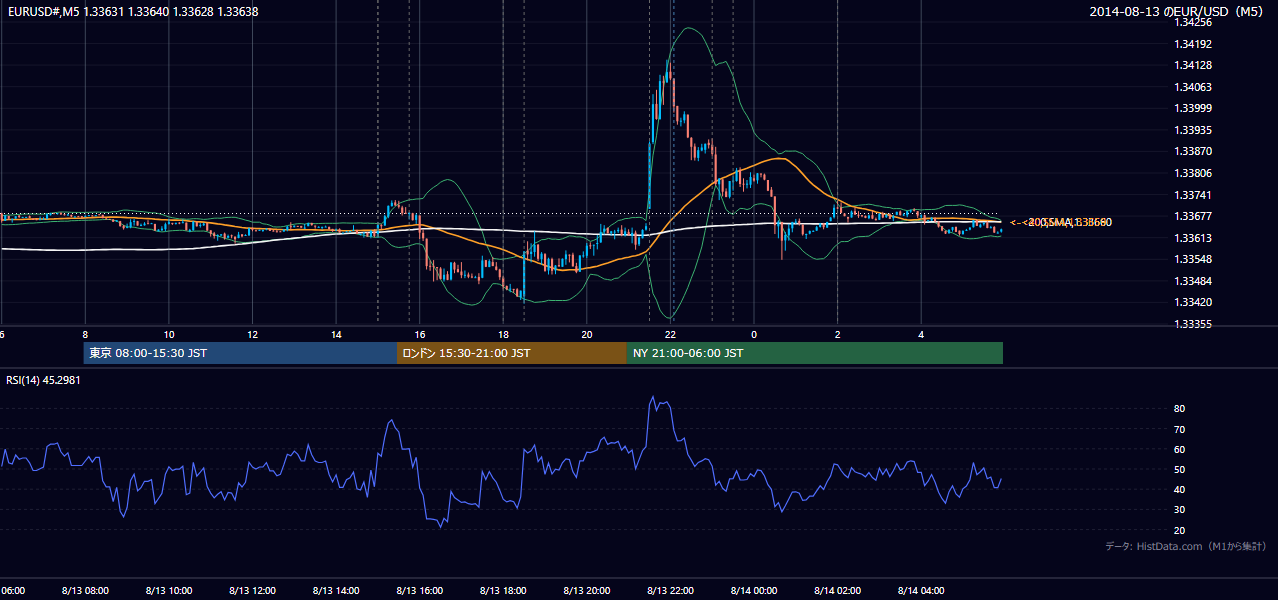The width and height of the screenshot is (1278, 600).
Task: Click hour label 10 on price chart axis
Action: point(169,334)
